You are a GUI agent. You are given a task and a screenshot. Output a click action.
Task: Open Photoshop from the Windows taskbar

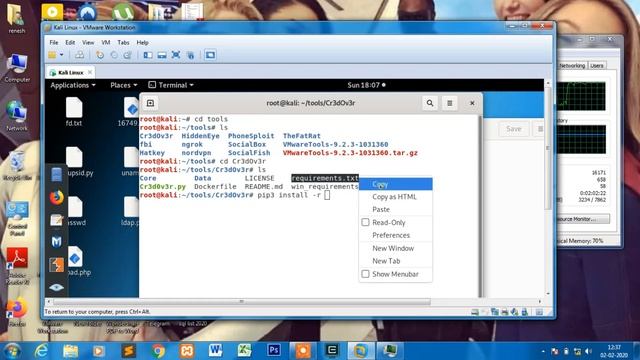click(274, 350)
